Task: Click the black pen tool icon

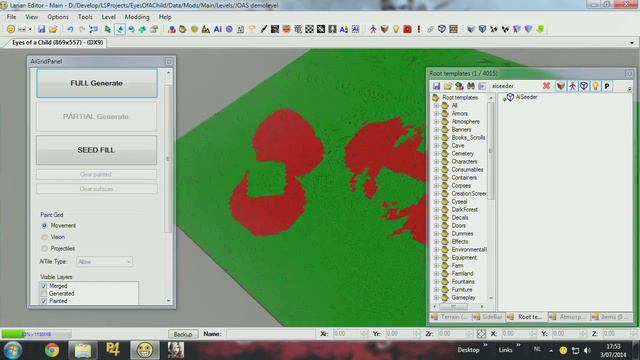Action: 264,29
